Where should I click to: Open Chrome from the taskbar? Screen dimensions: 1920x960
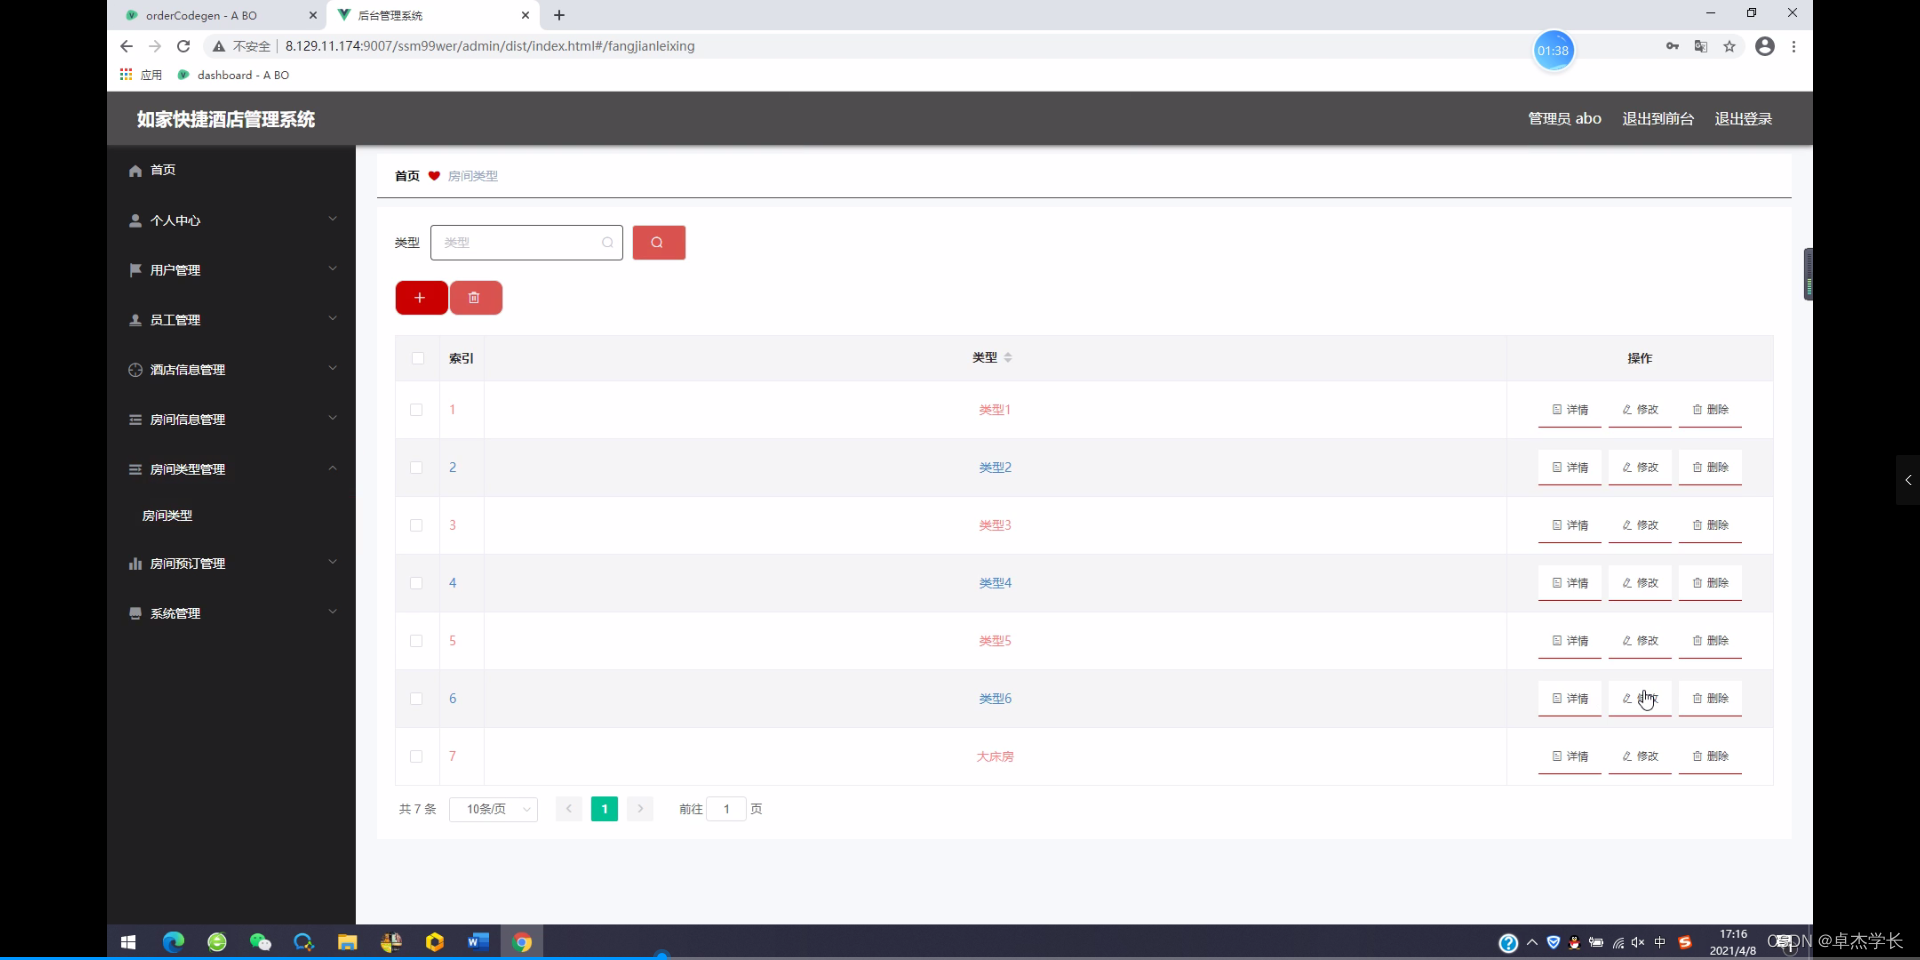tap(523, 941)
